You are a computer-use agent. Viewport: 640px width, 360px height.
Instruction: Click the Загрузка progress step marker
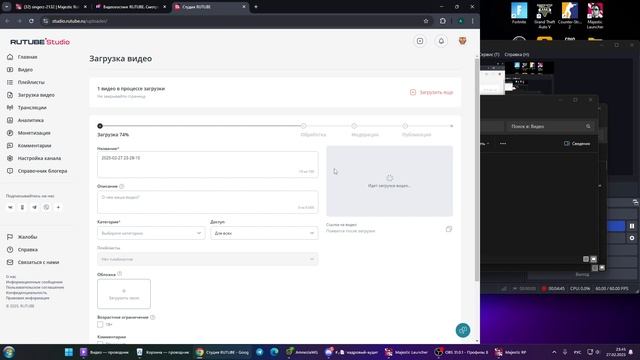click(100, 126)
